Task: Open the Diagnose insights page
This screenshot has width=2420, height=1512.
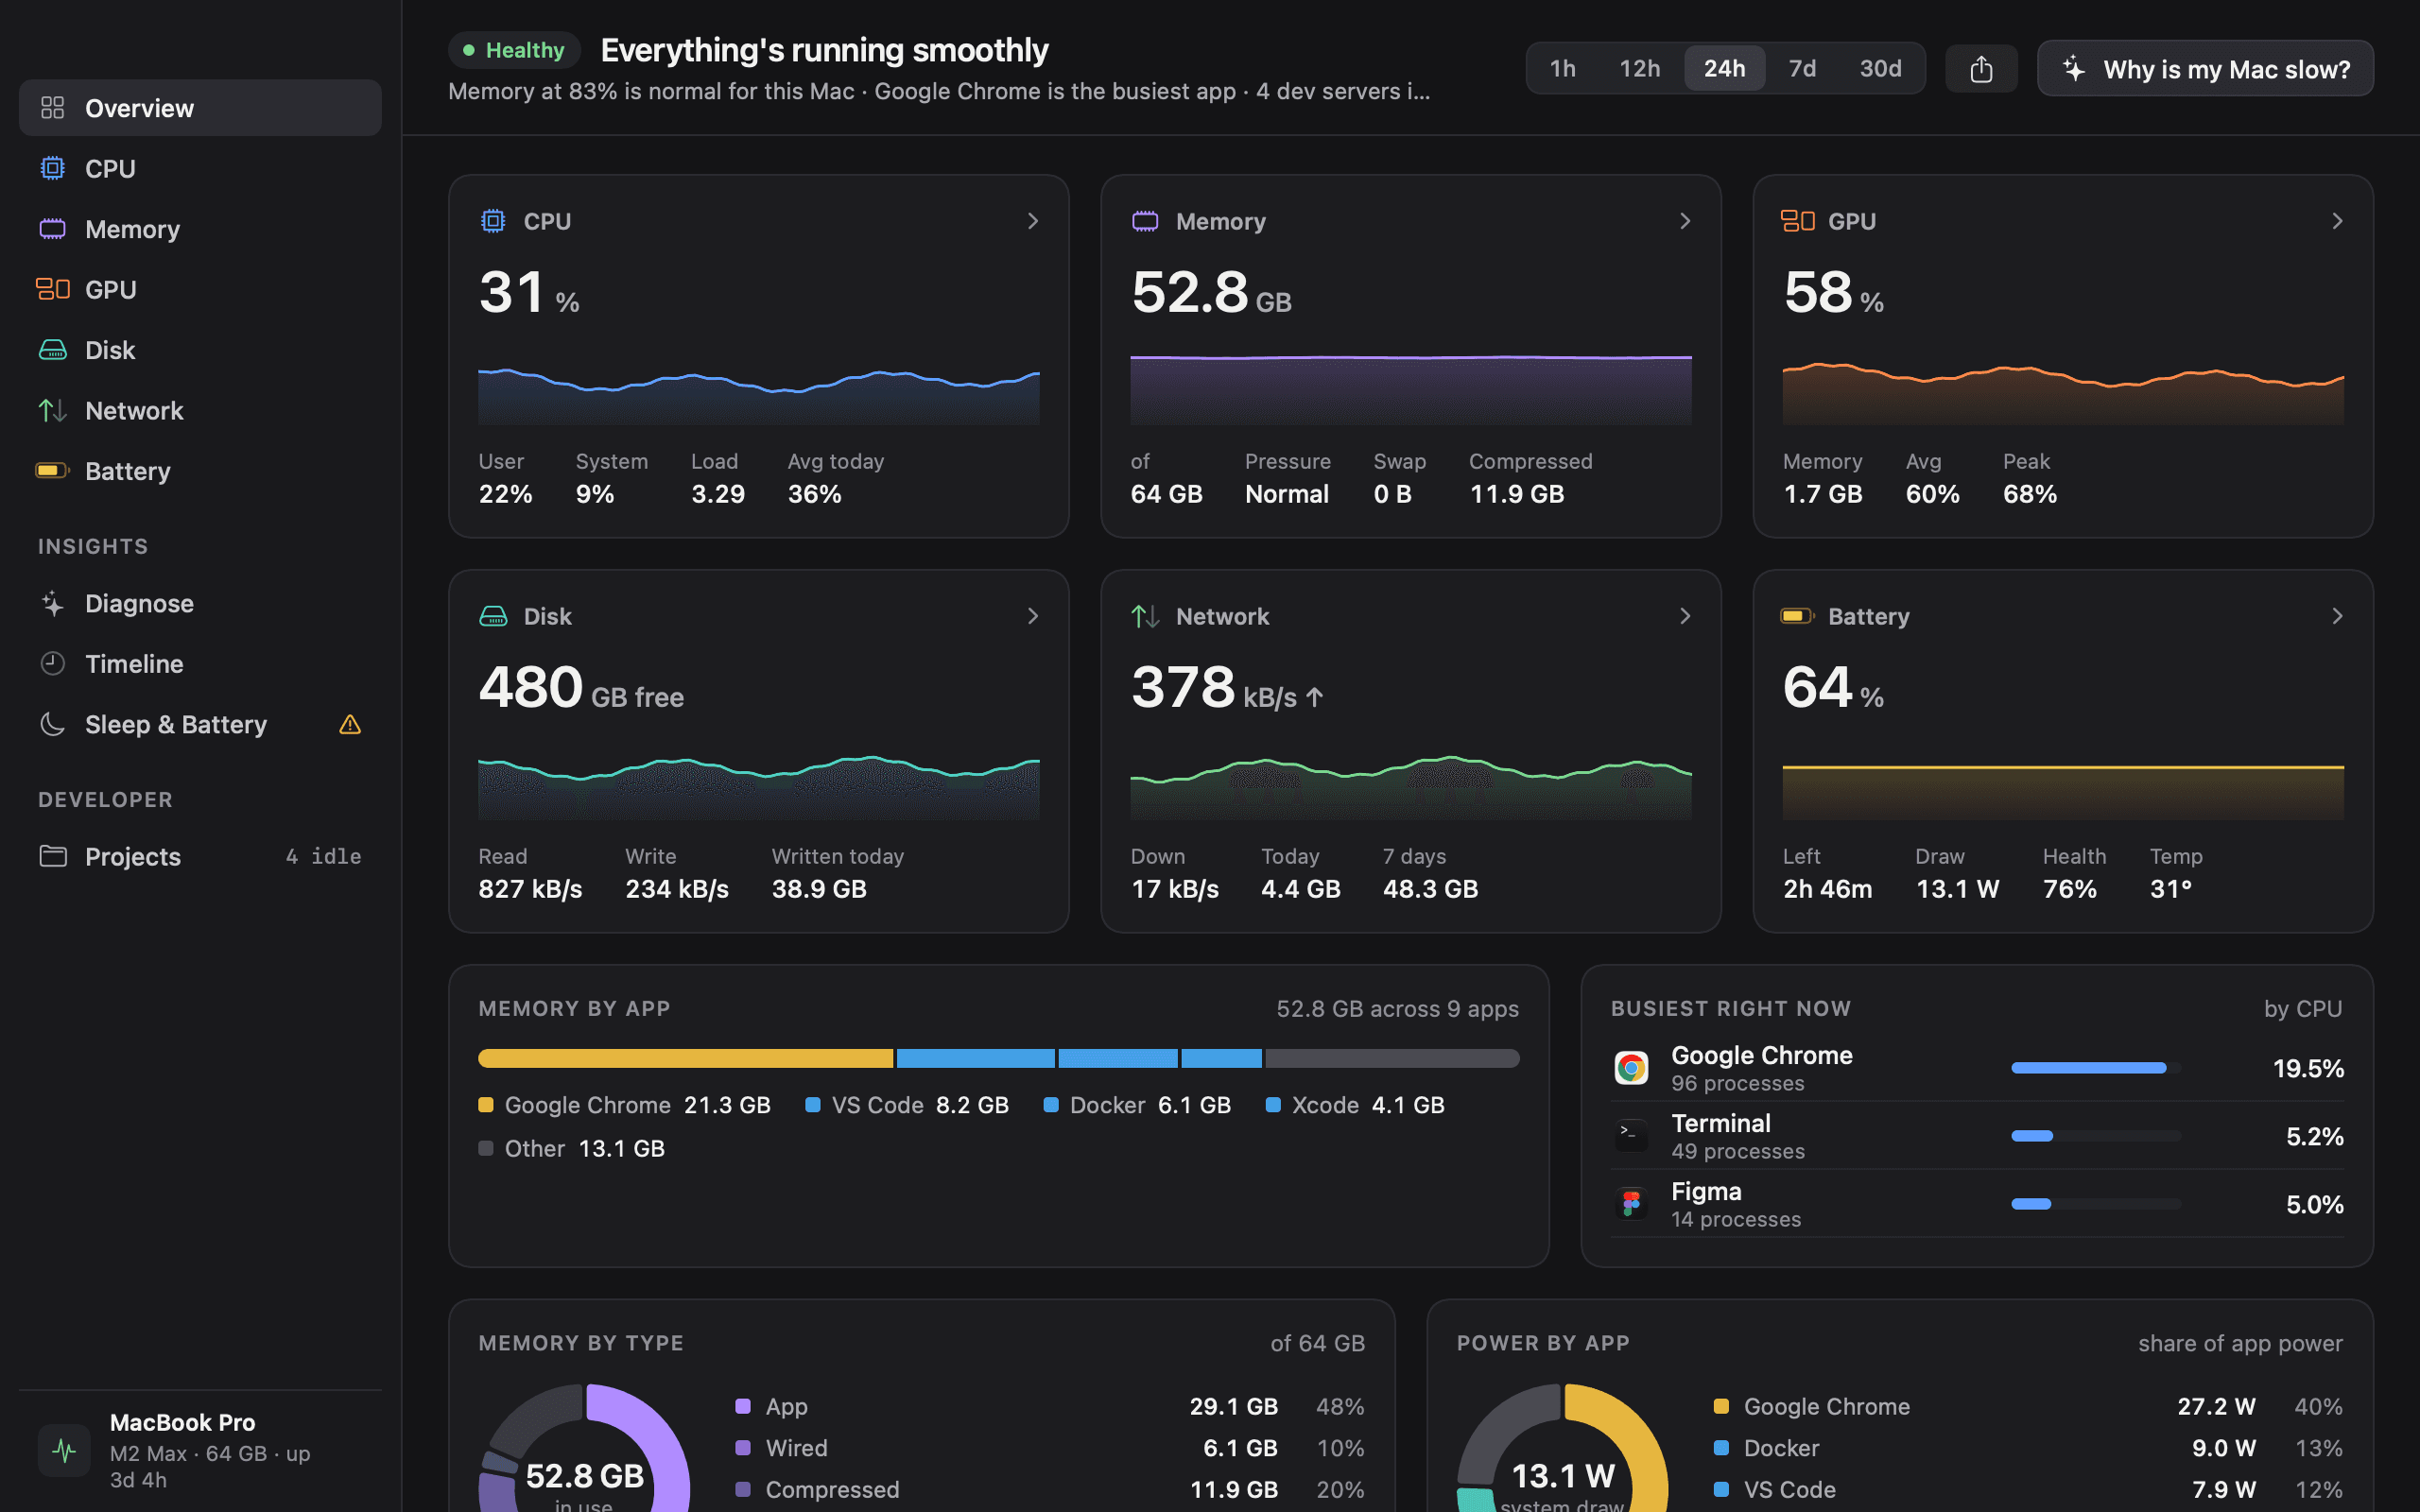Action: pos(200,603)
